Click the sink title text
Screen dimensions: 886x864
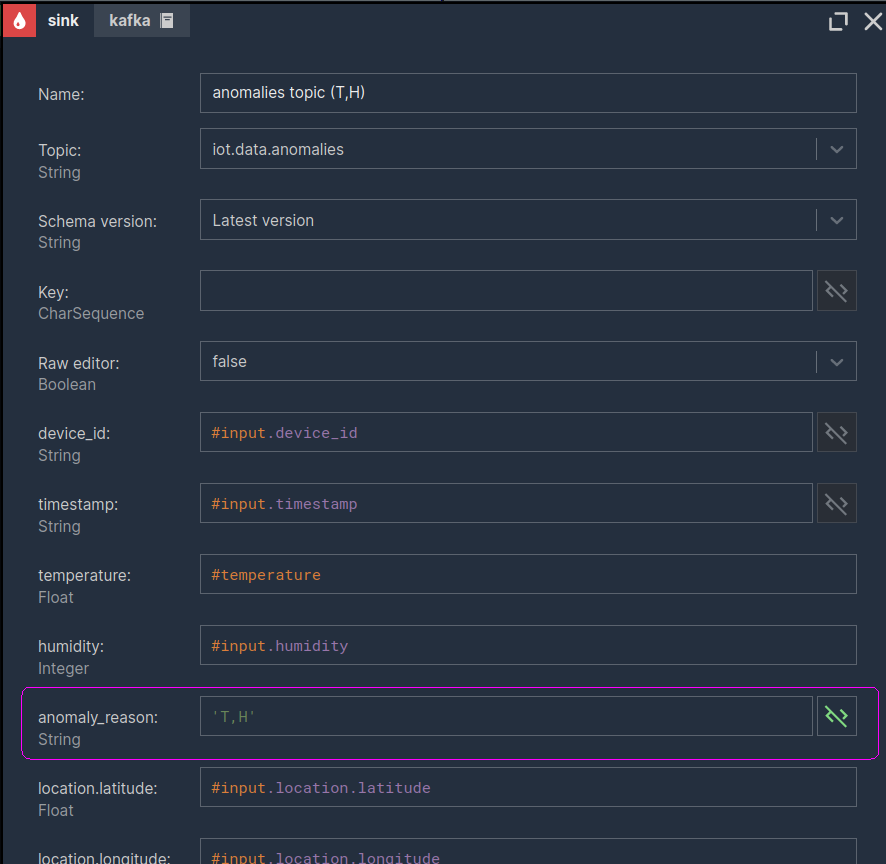click(63, 21)
